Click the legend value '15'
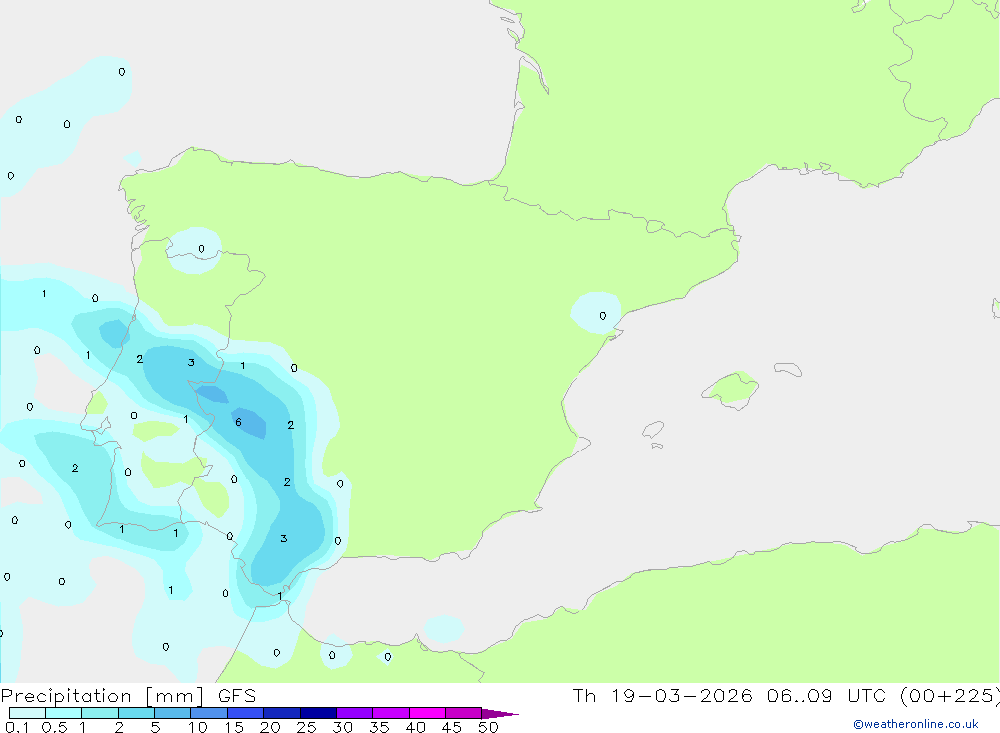Image resolution: width=1000 pixels, height=733 pixels. (234, 727)
